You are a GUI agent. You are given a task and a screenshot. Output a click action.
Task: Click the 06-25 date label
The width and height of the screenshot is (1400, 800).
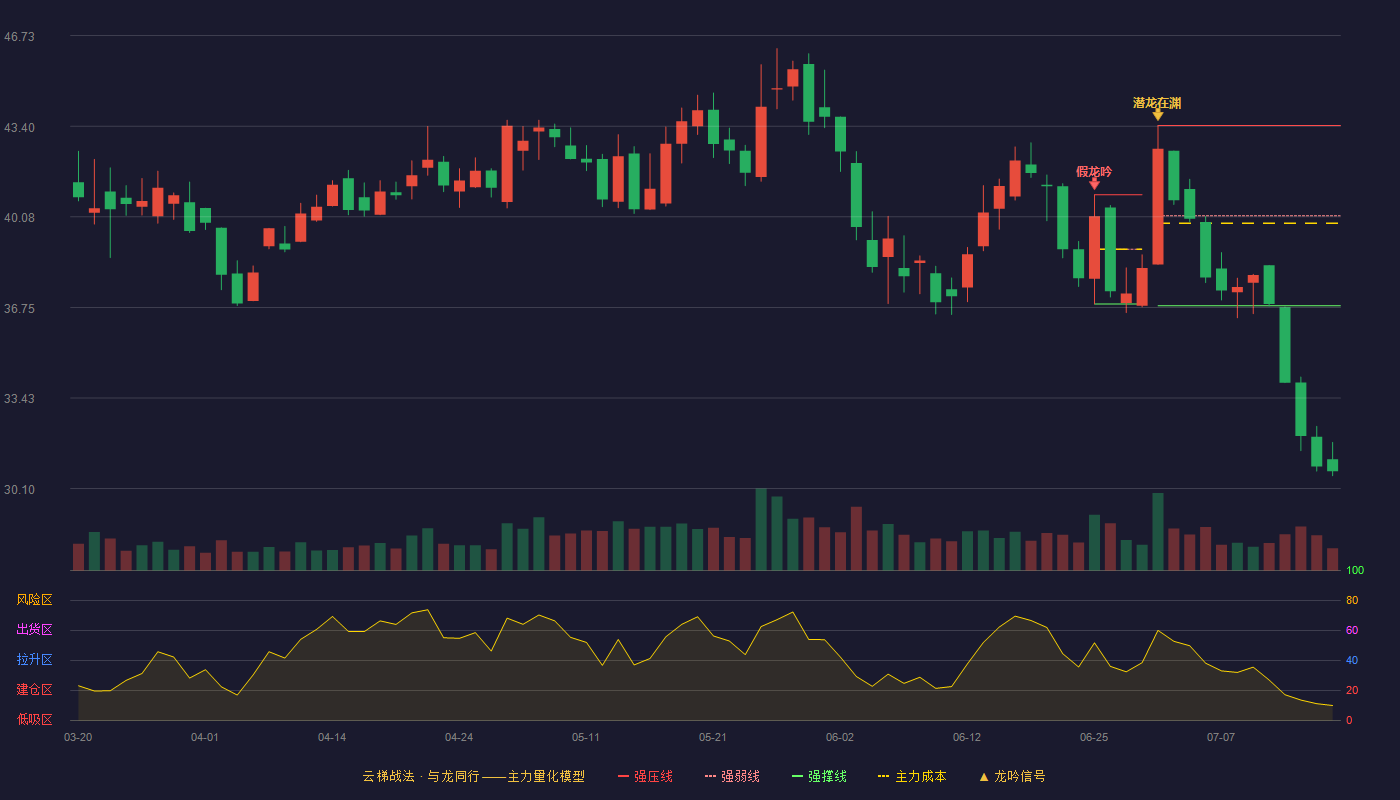pyautogui.click(x=1094, y=737)
